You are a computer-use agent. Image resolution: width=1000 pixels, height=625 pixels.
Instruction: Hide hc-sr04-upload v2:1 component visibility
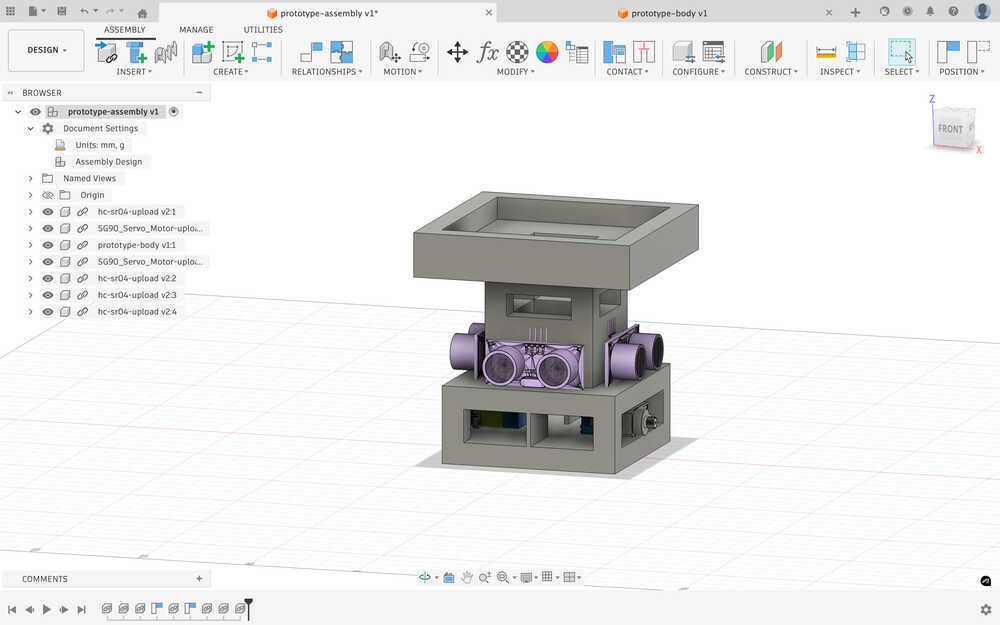(47, 212)
